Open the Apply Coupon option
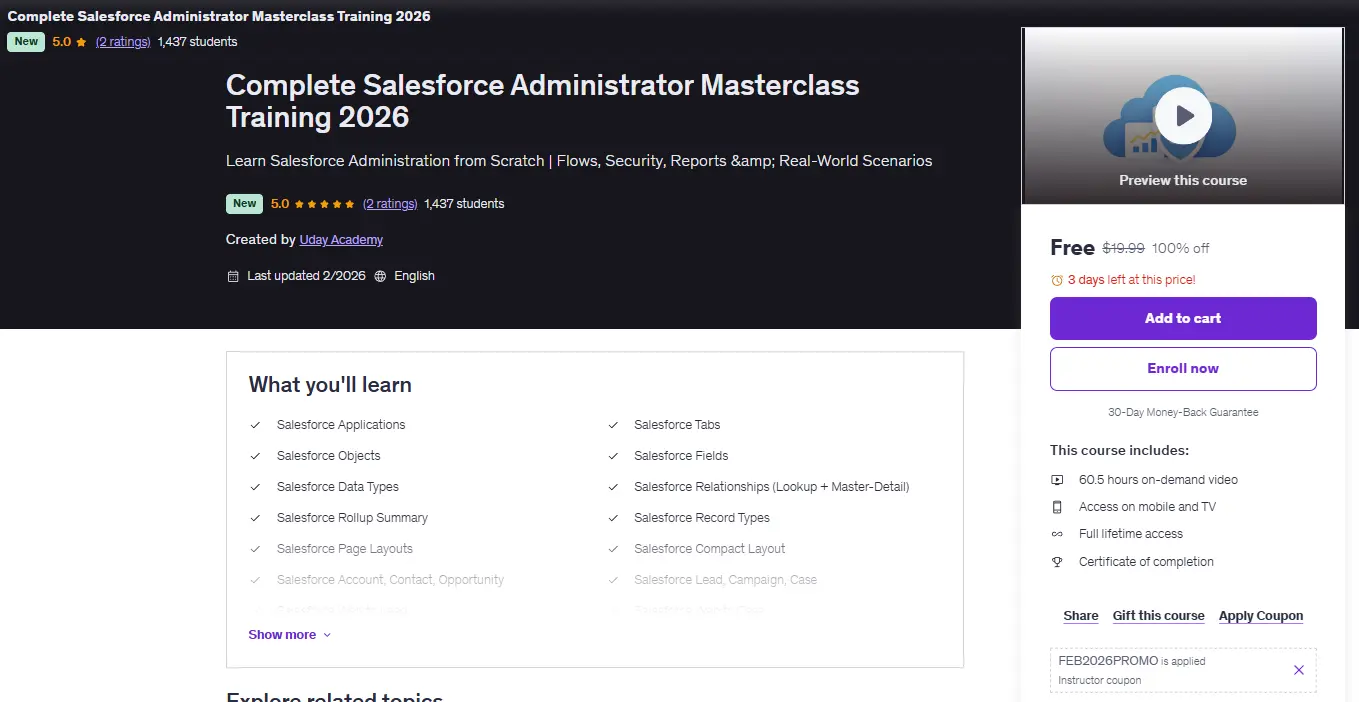This screenshot has width=1359, height=702. click(1261, 616)
